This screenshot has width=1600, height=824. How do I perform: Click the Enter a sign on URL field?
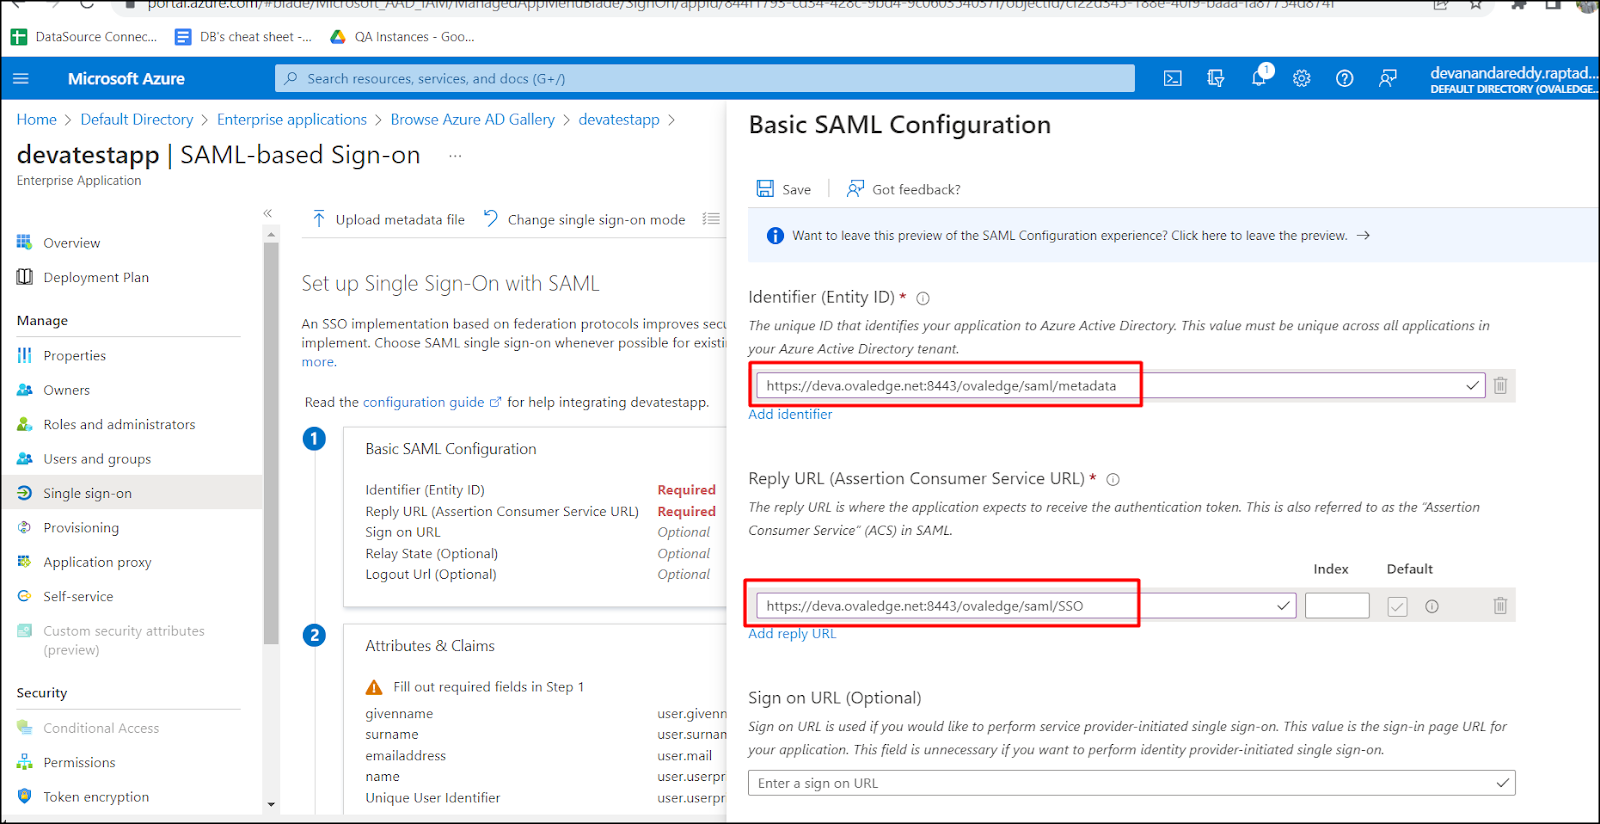1131,783
